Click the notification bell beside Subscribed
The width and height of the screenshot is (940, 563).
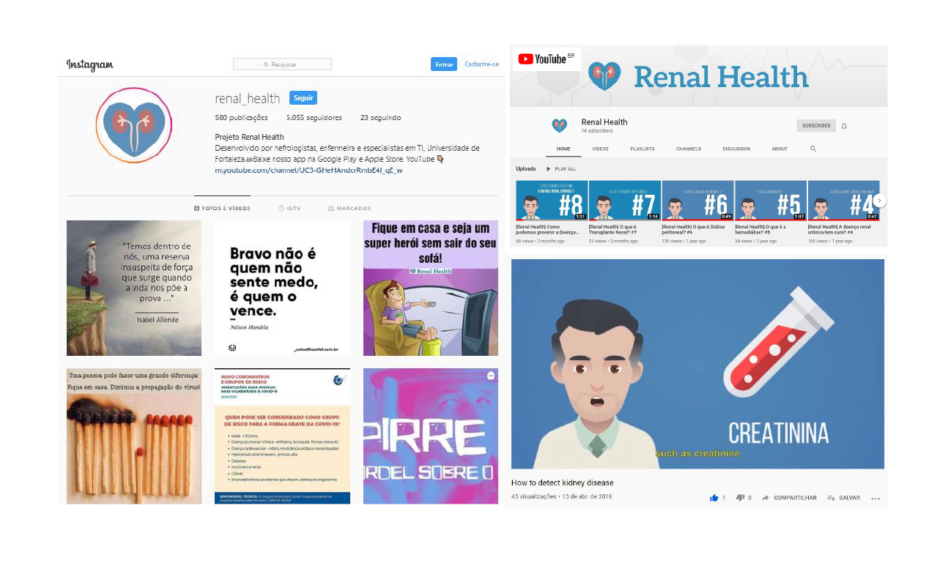[x=844, y=126]
